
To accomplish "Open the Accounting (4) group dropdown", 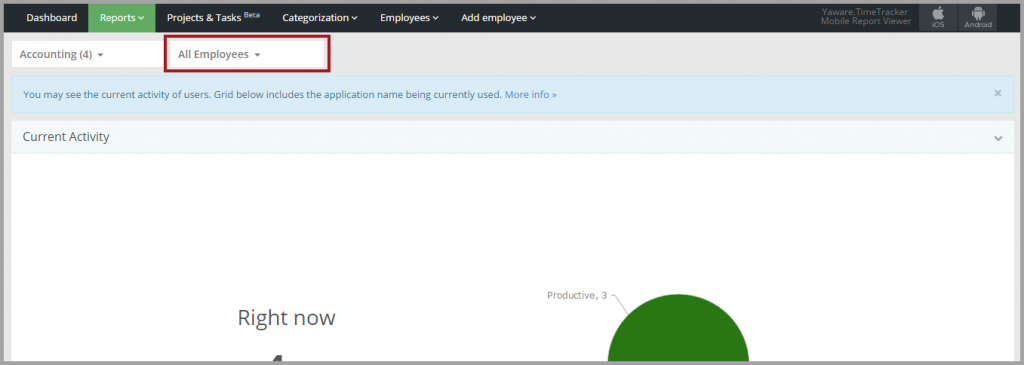I will 88,54.
